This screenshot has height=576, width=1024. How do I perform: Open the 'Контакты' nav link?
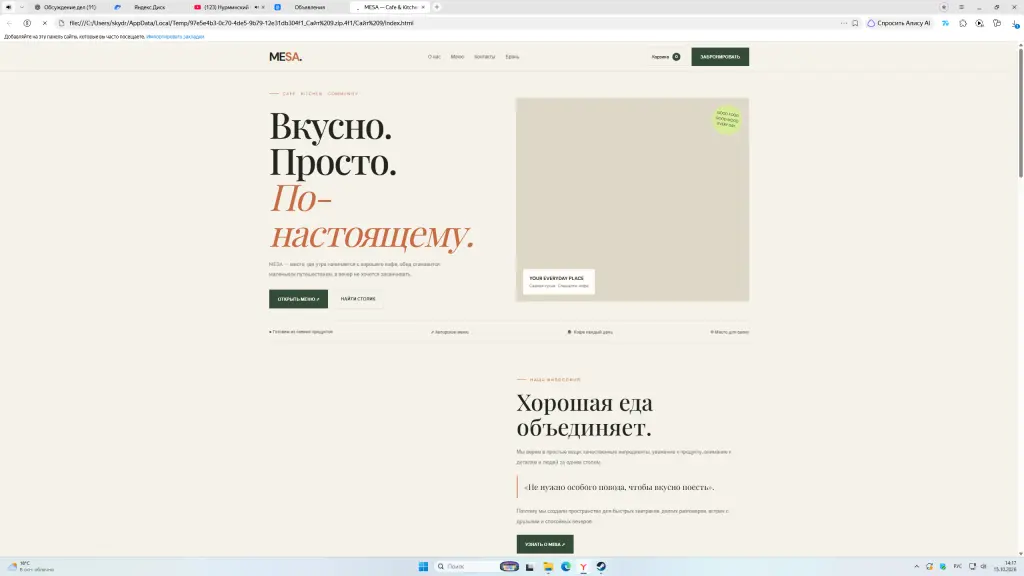[x=485, y=57]
